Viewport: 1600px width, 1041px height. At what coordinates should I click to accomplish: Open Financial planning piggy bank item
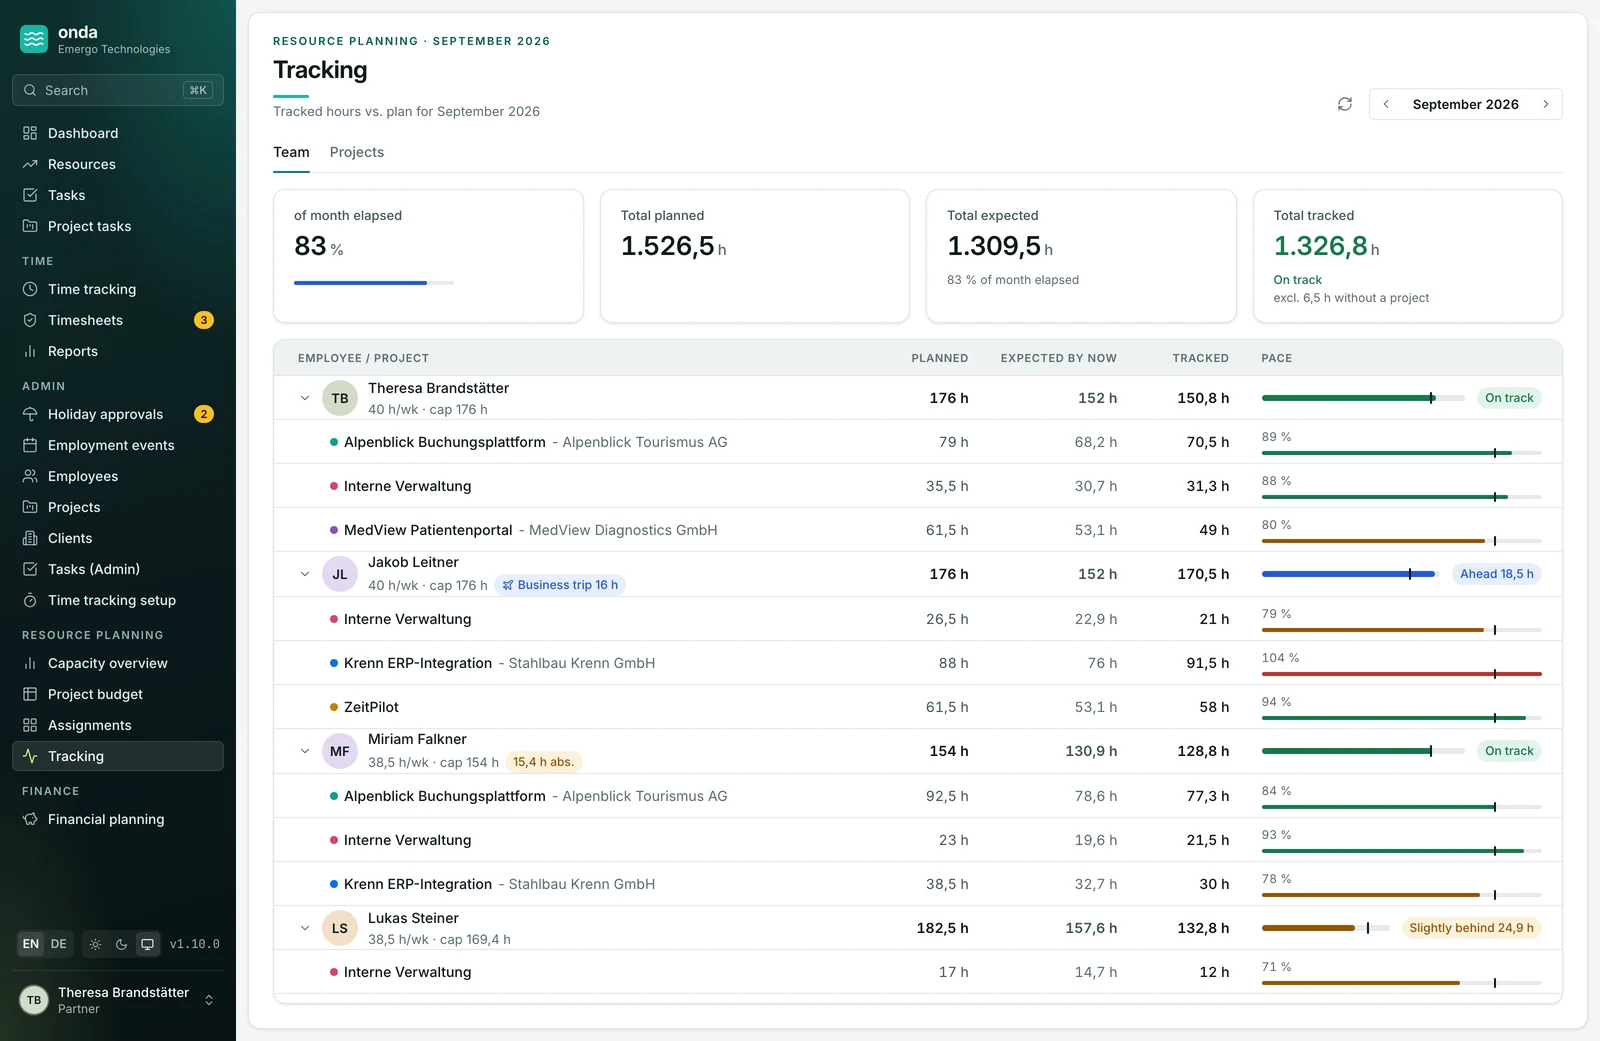(x=118, y=819)
